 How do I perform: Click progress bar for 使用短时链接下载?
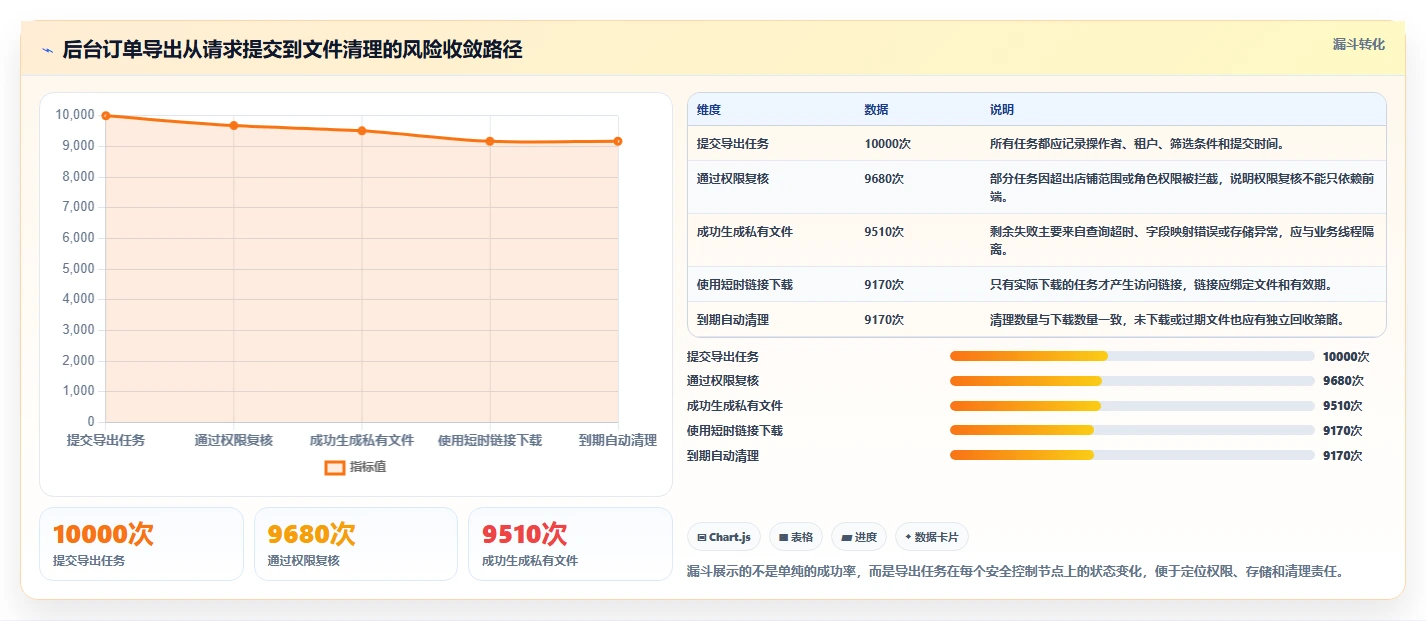click(x=1132, y=431)
